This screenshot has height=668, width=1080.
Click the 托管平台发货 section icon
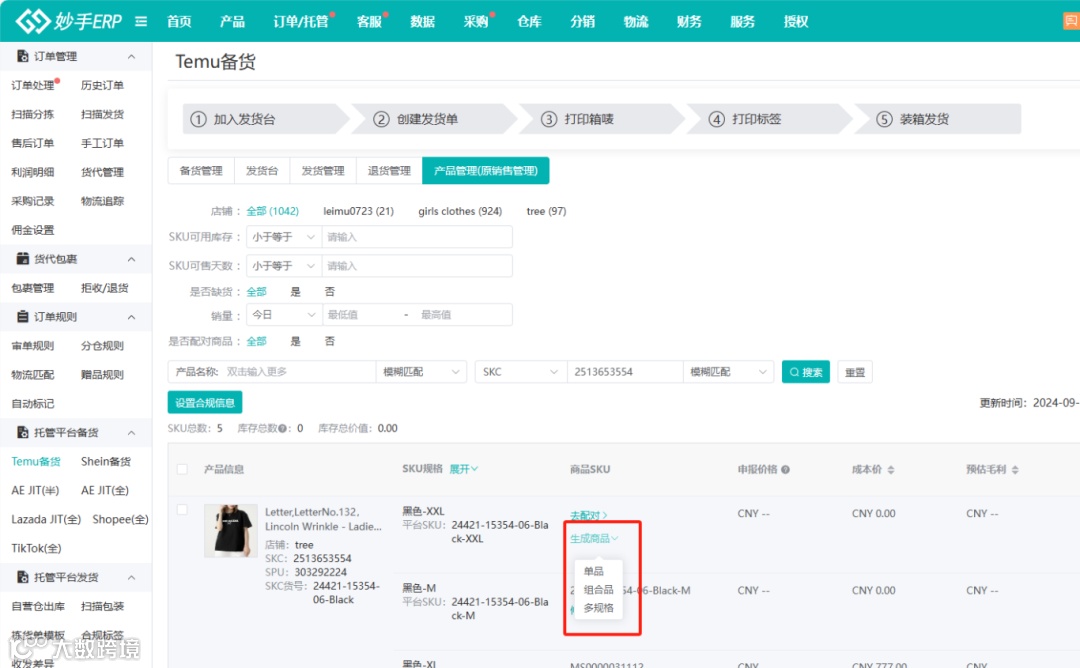[x=23, y=576]
